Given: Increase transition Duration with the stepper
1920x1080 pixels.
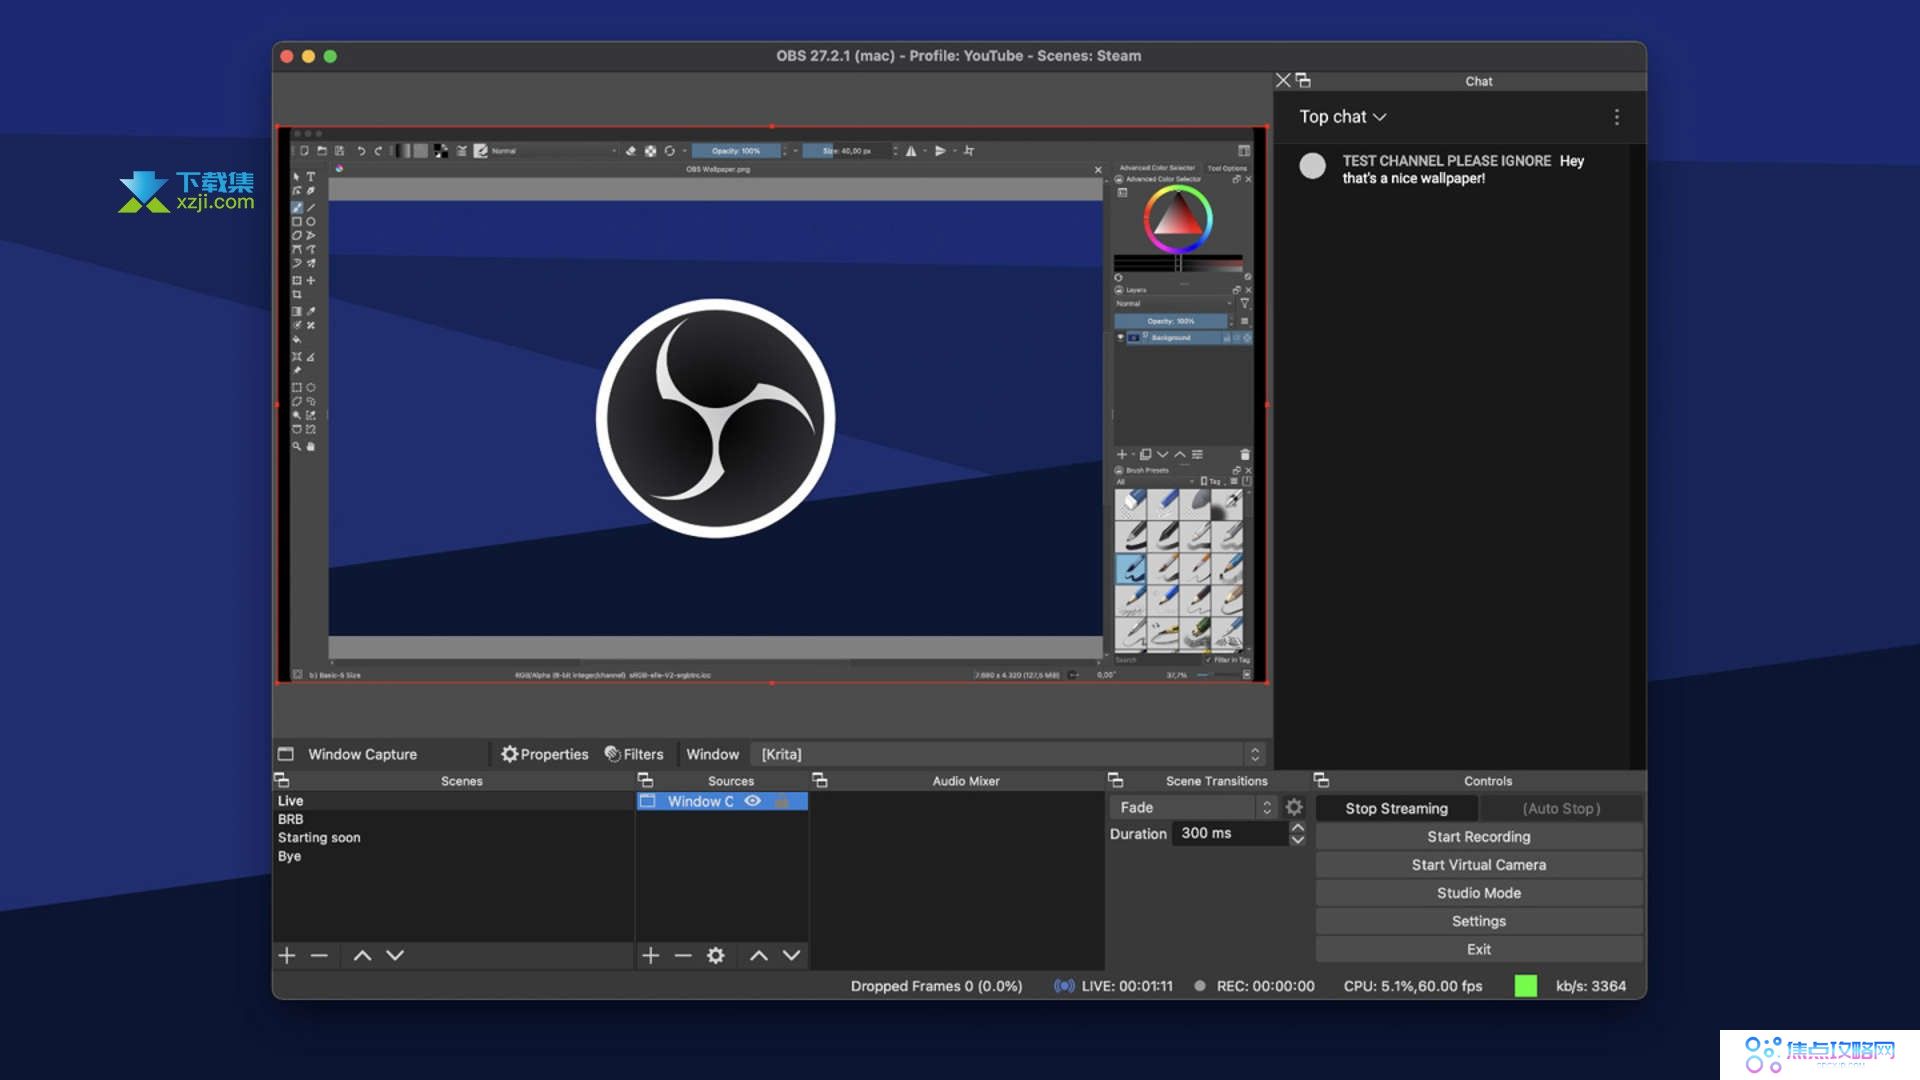Looking at the screenshot, I should pyautogui.click(x=1297, y=828).
